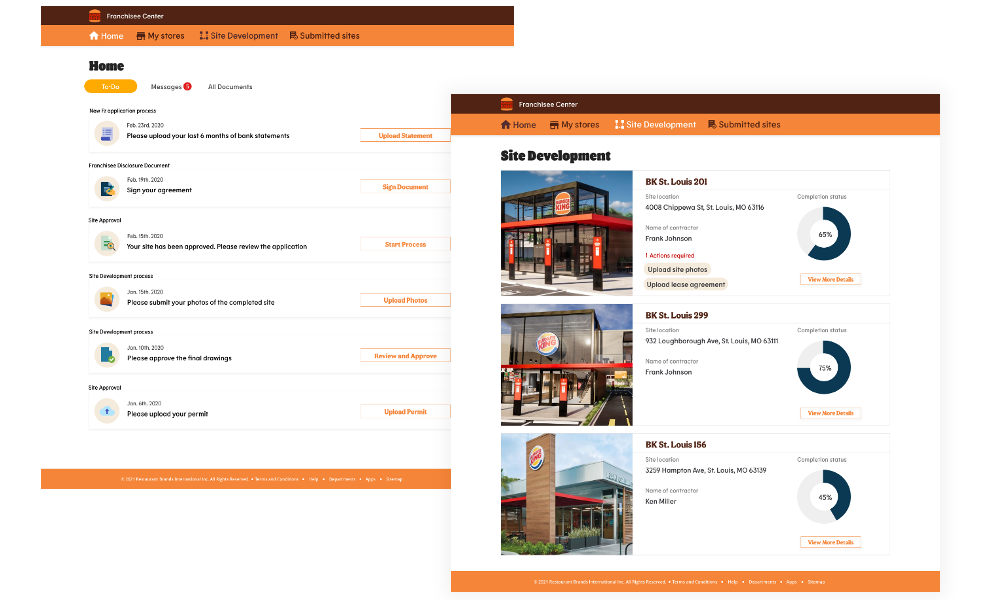
Task: Click the Sign Document button
Action: point(405,187)
